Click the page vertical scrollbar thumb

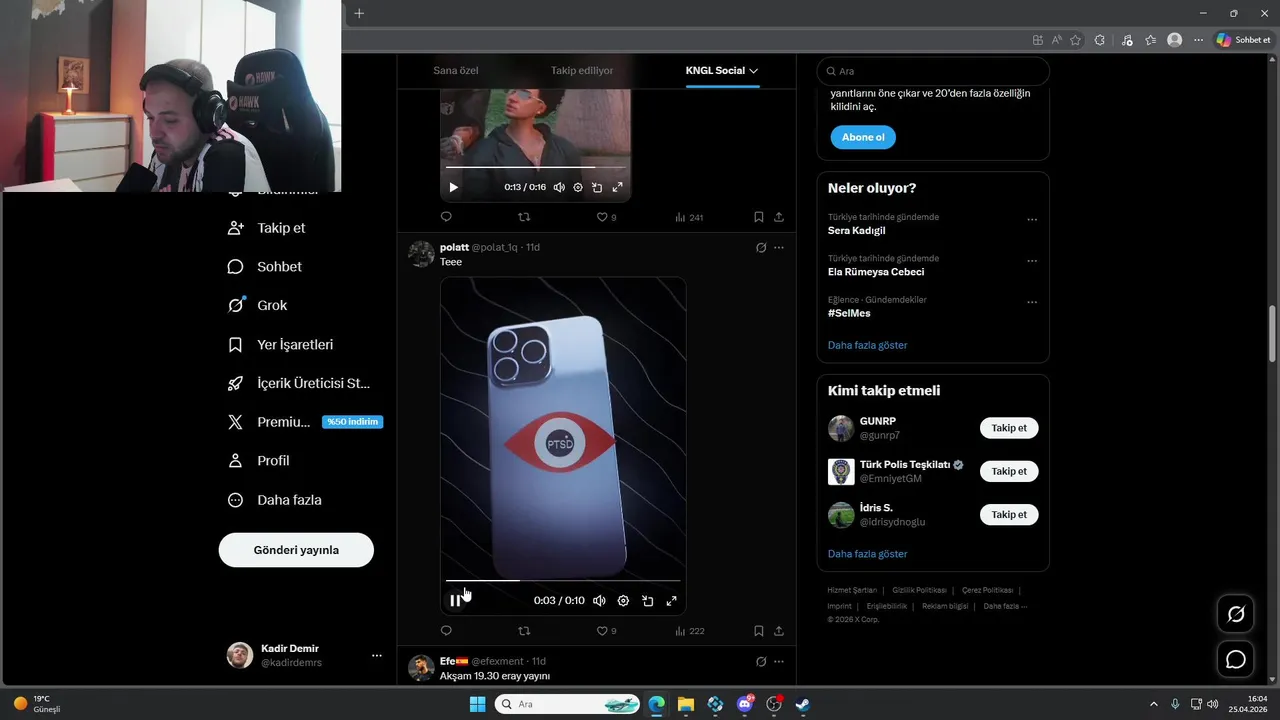1273,335
